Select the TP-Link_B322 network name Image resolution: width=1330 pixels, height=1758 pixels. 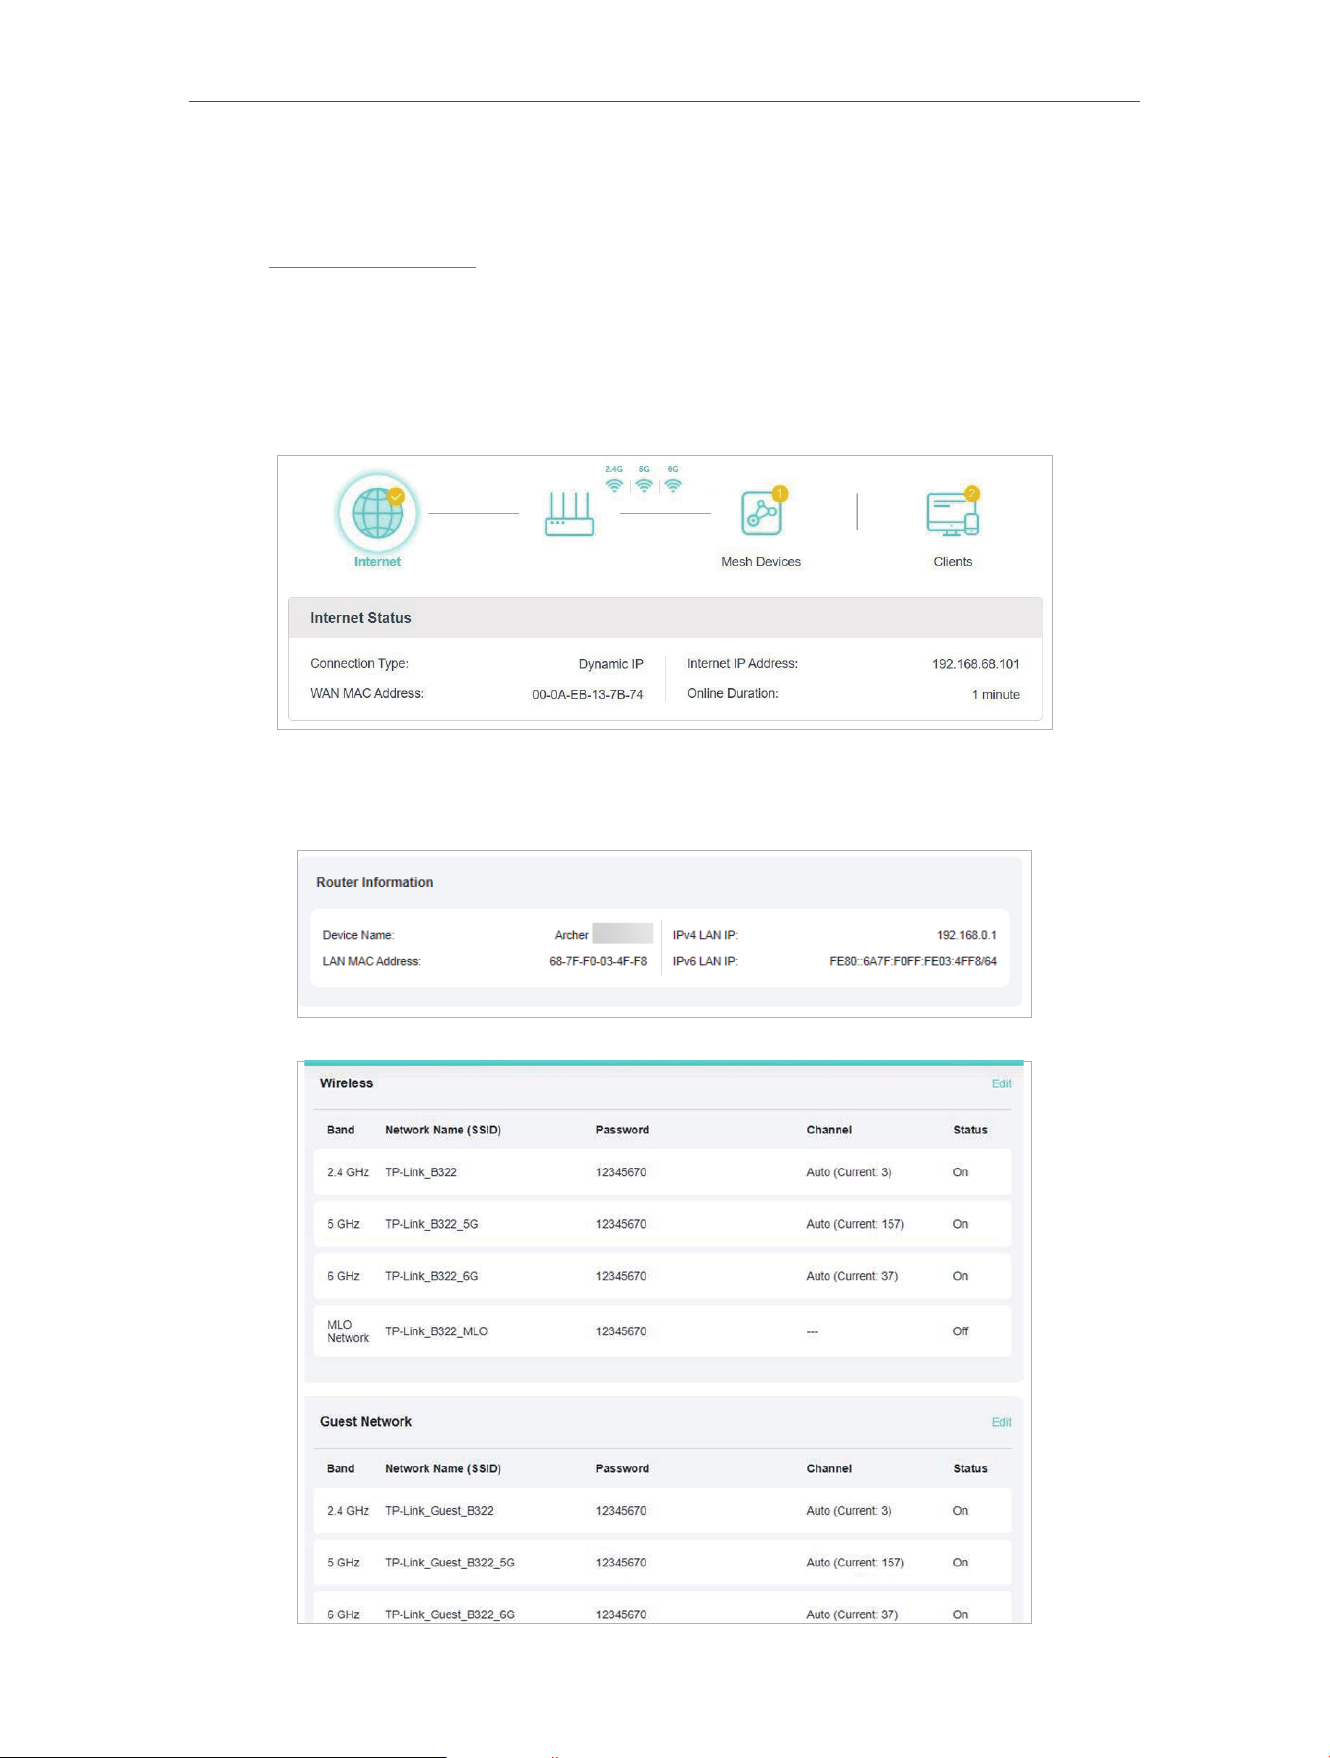421,1172
